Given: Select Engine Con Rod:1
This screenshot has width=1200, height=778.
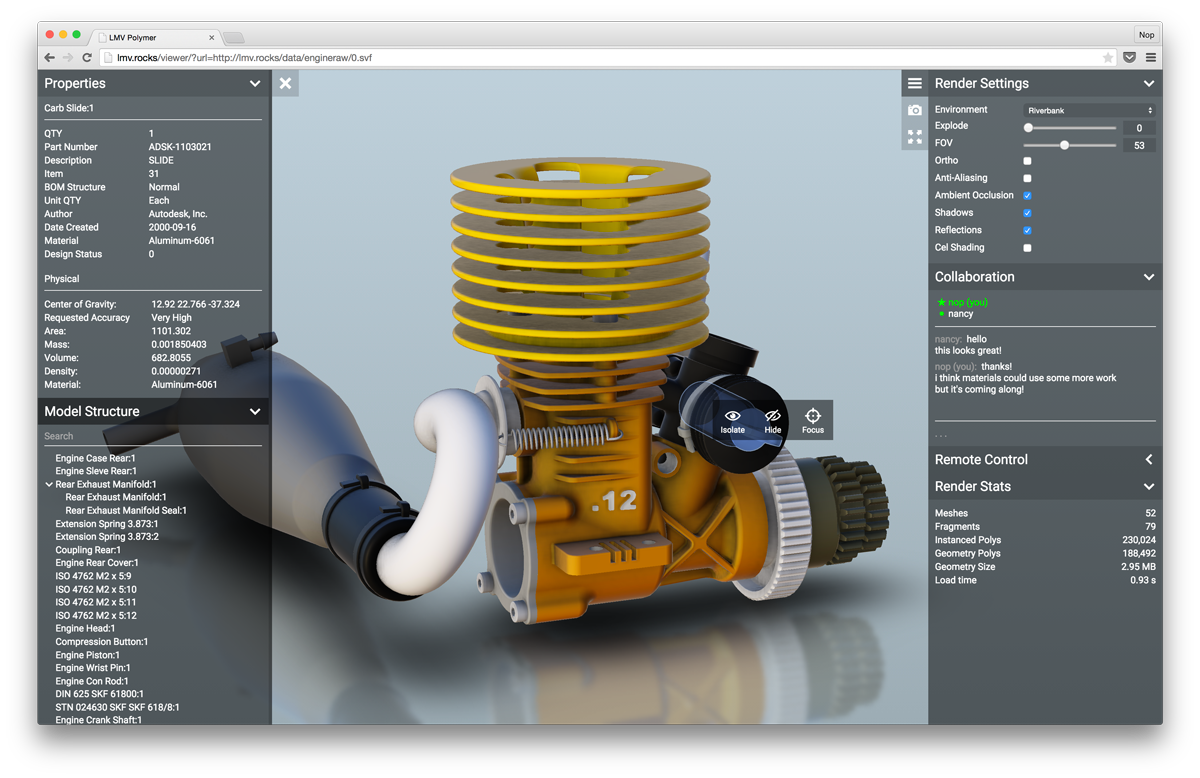Looking at the screenshot, I should pos(92,681).
